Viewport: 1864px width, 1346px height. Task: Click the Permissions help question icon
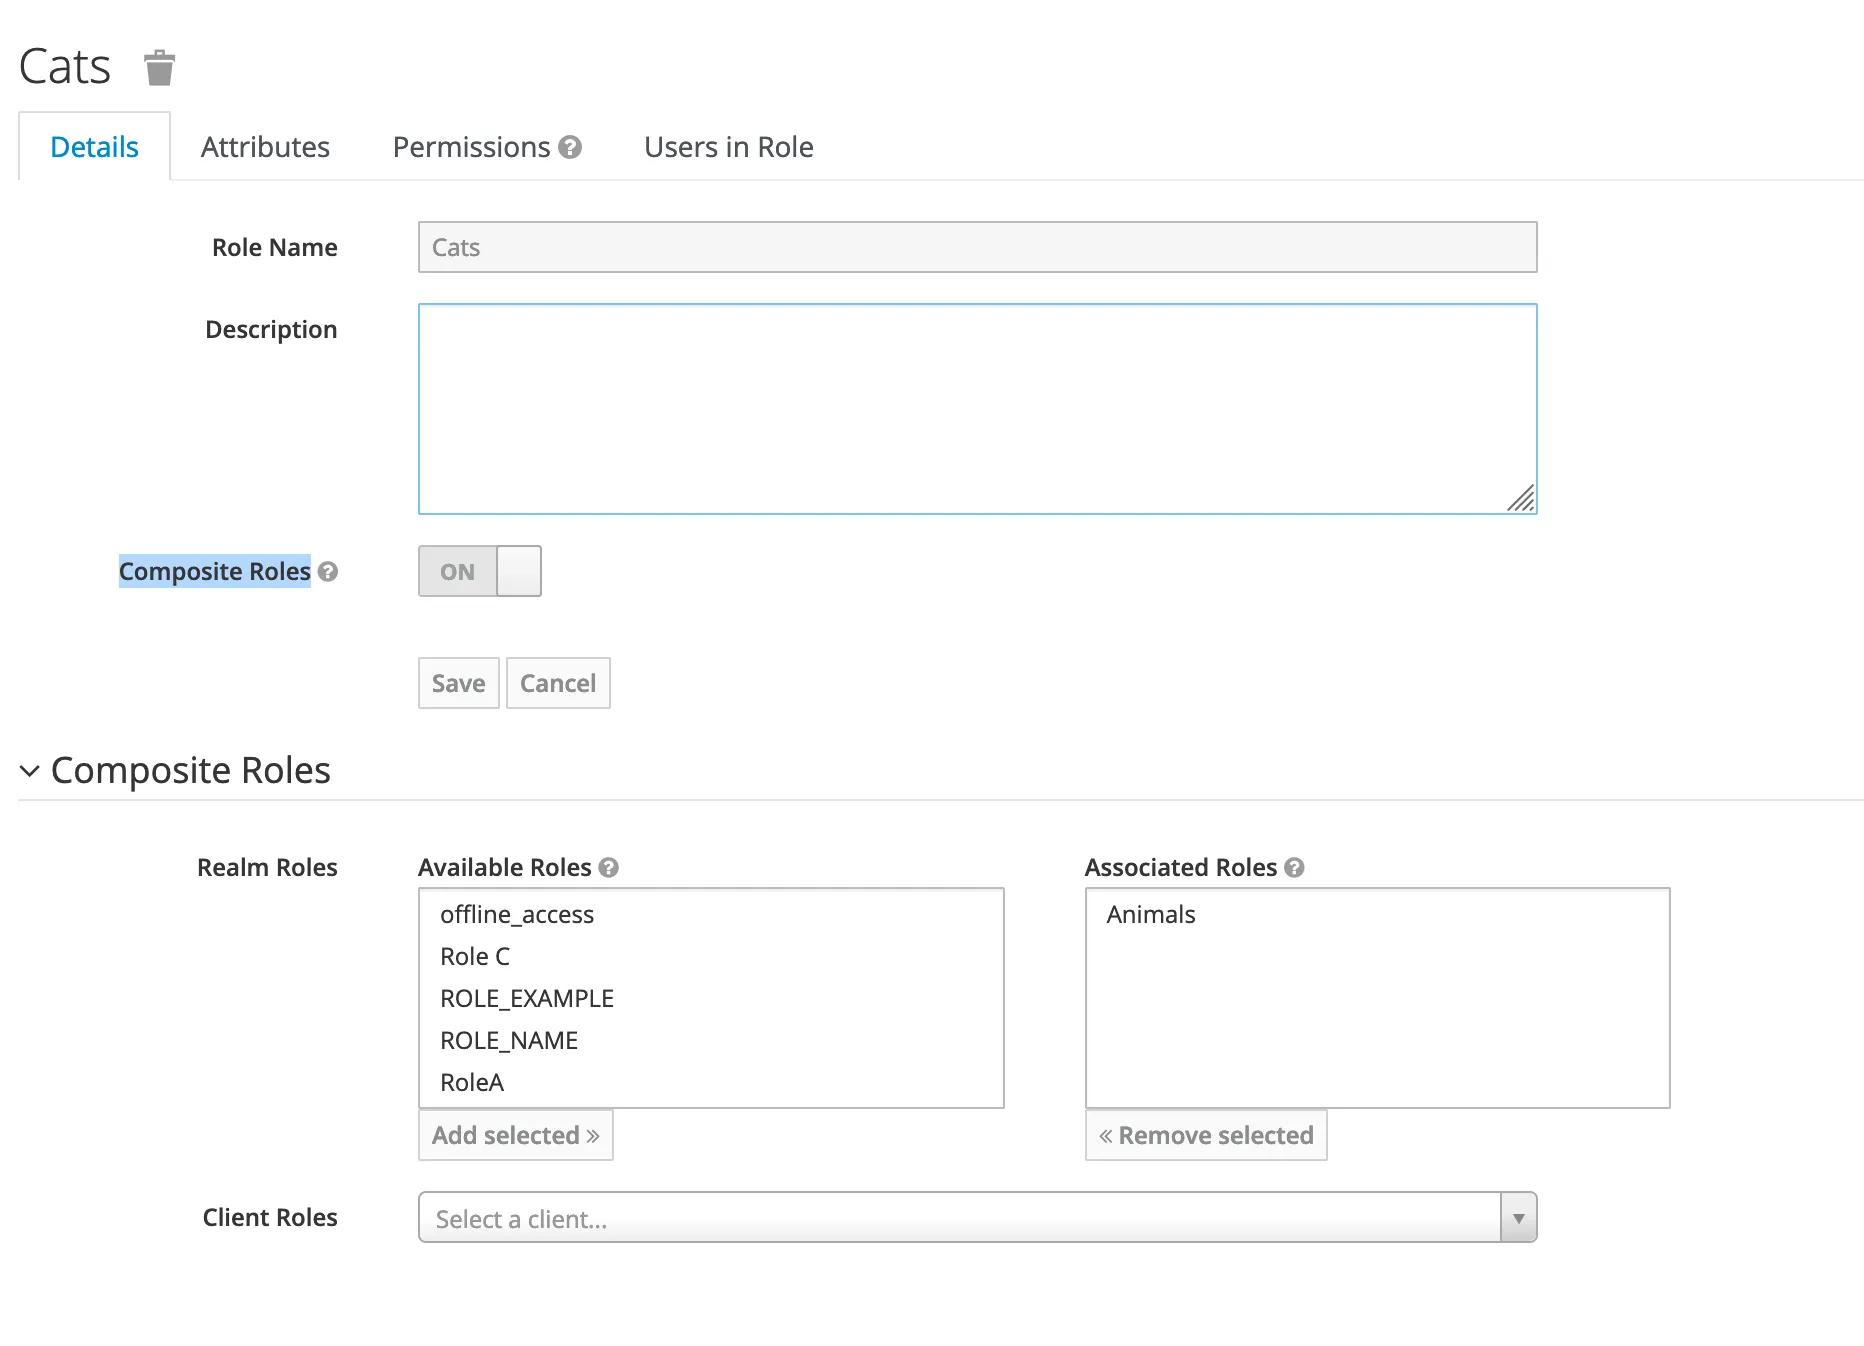click(x=570, y=147)
